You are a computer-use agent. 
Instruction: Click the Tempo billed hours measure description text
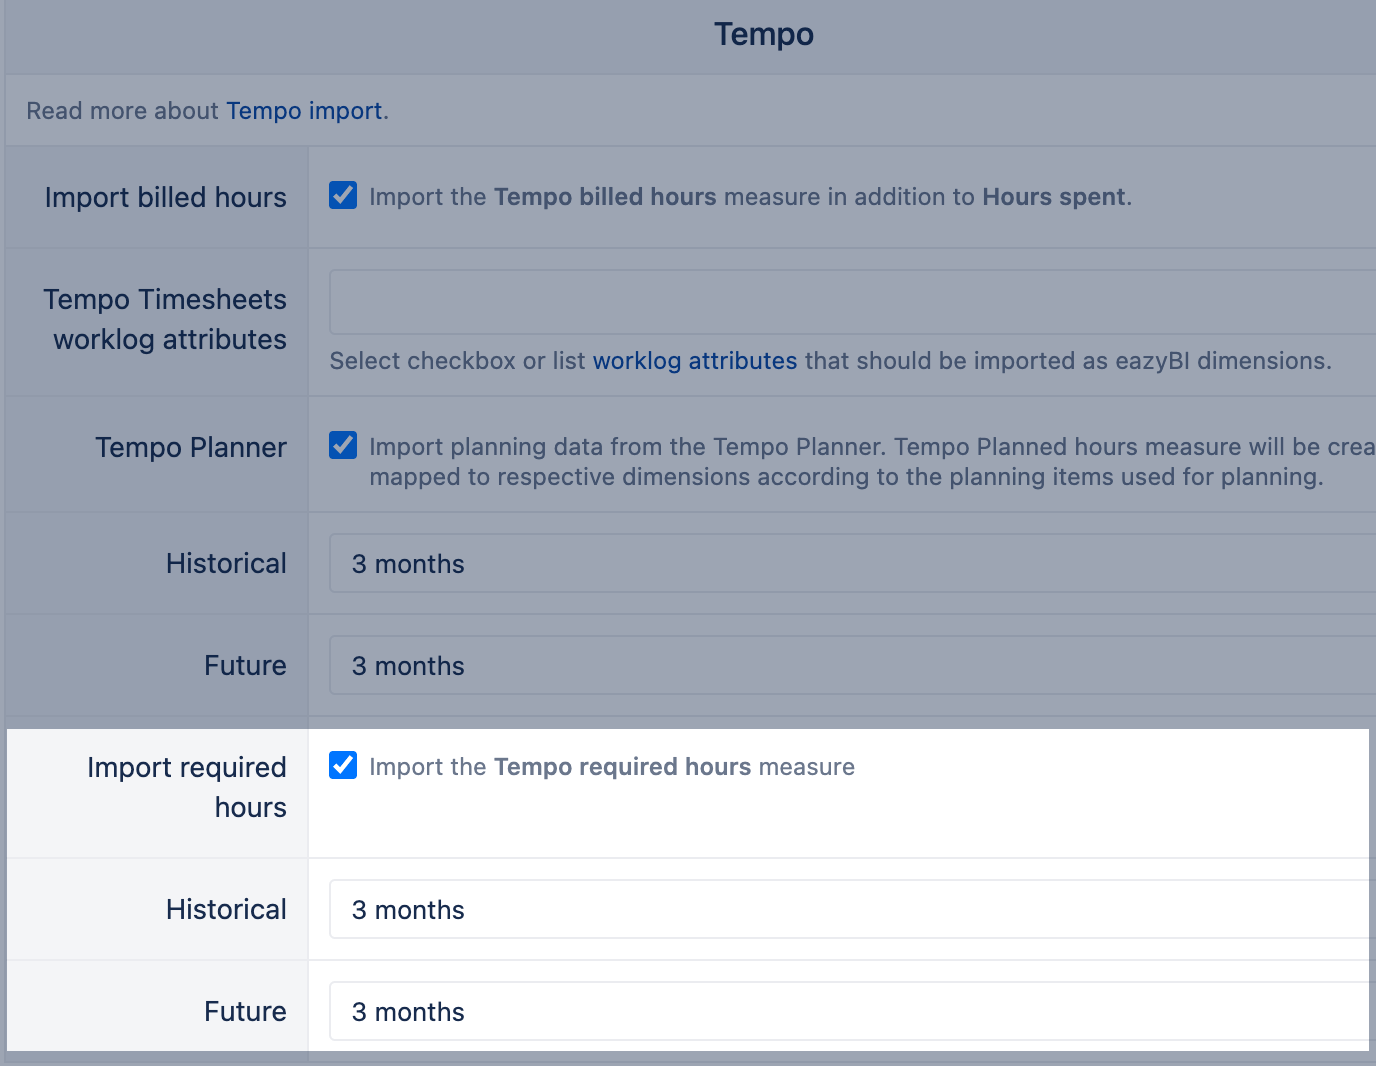750,197
